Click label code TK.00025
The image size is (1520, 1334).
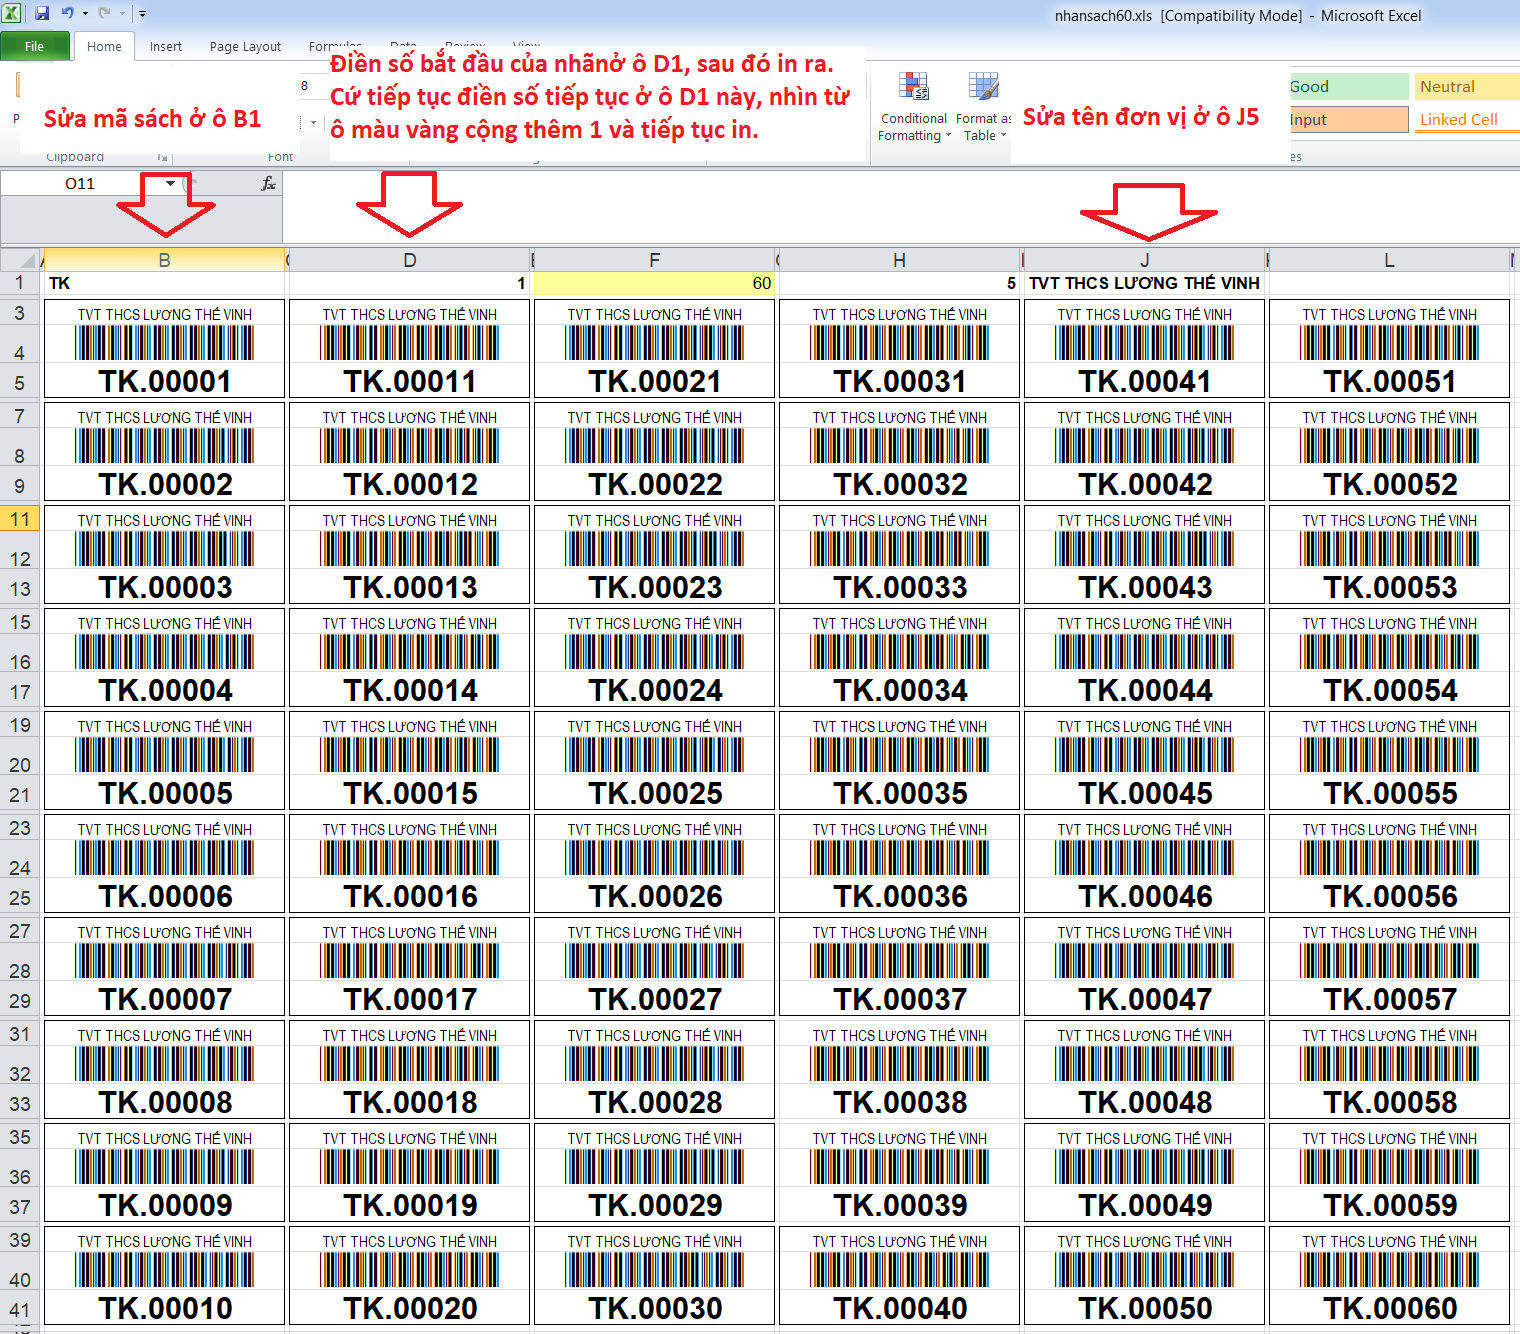coord(655,793)
